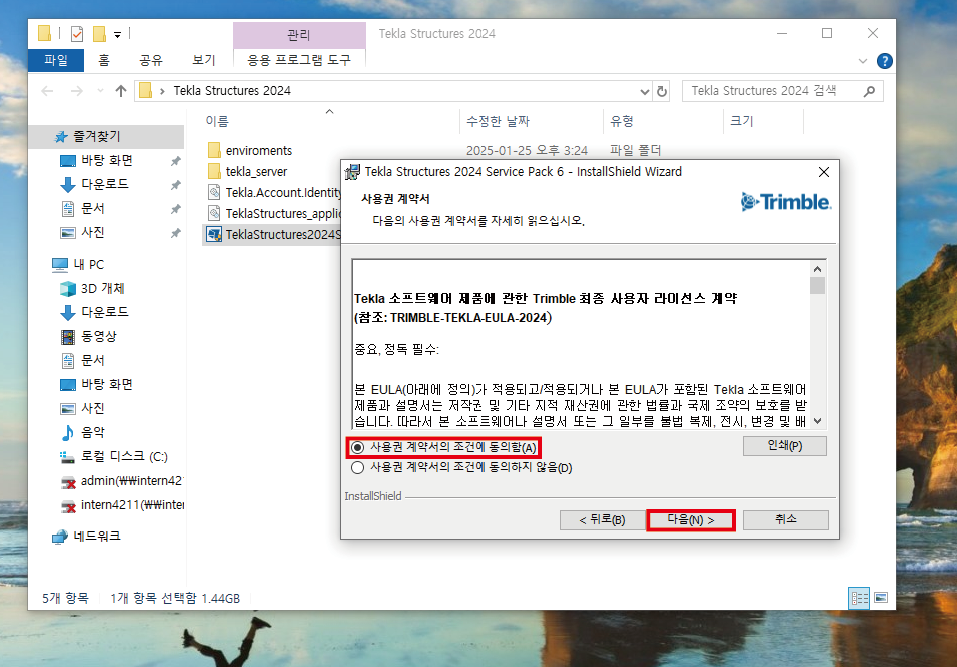Click the 음악 music note icon
This screenshot has height=667, width=957.
coord(68,433)
